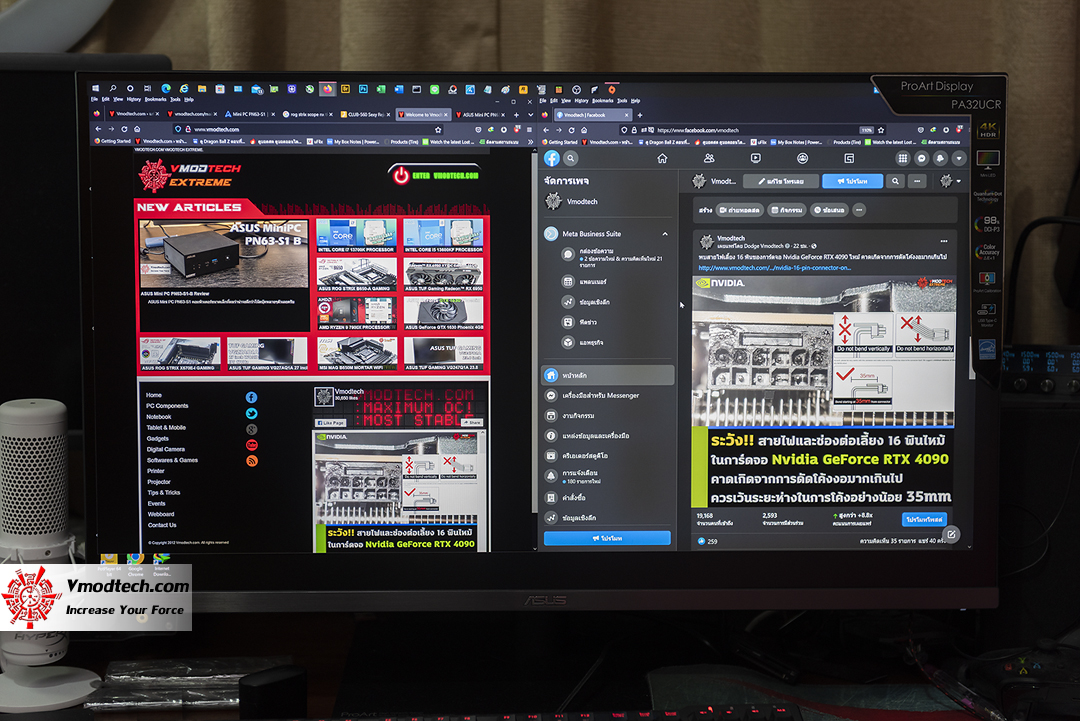Viewport: 1080px width, 721px height.
Task: Show more bookmarks chevron in left Firefox
Action: (530, 141)
